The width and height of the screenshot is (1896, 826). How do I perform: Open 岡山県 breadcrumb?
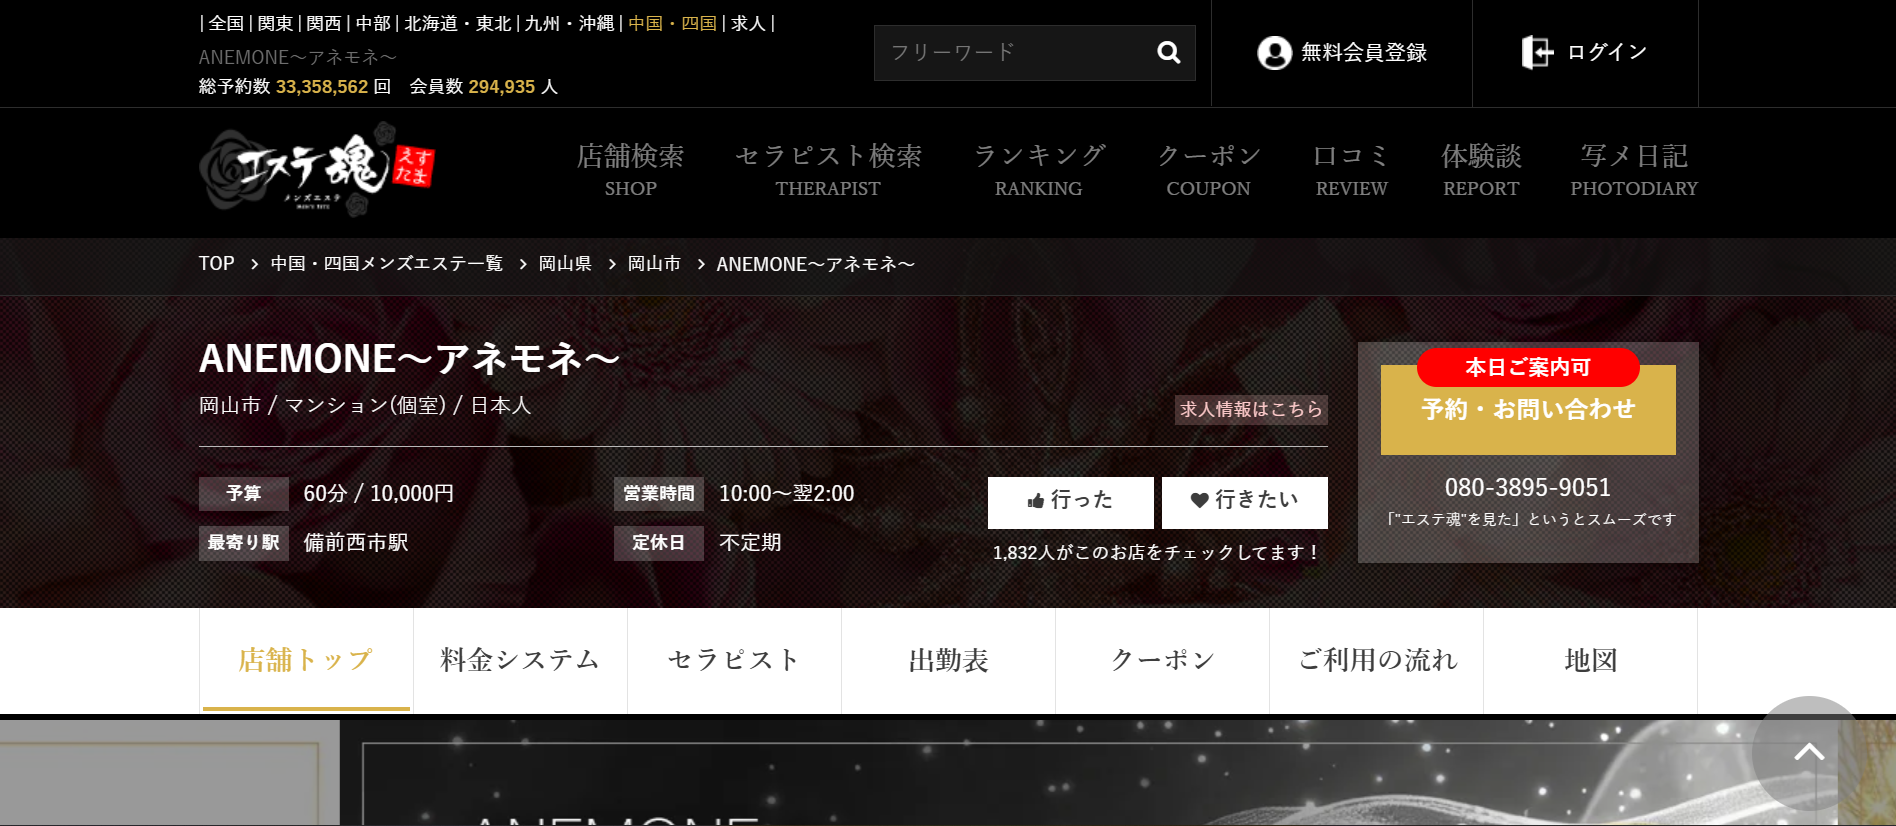coord(565,264)
